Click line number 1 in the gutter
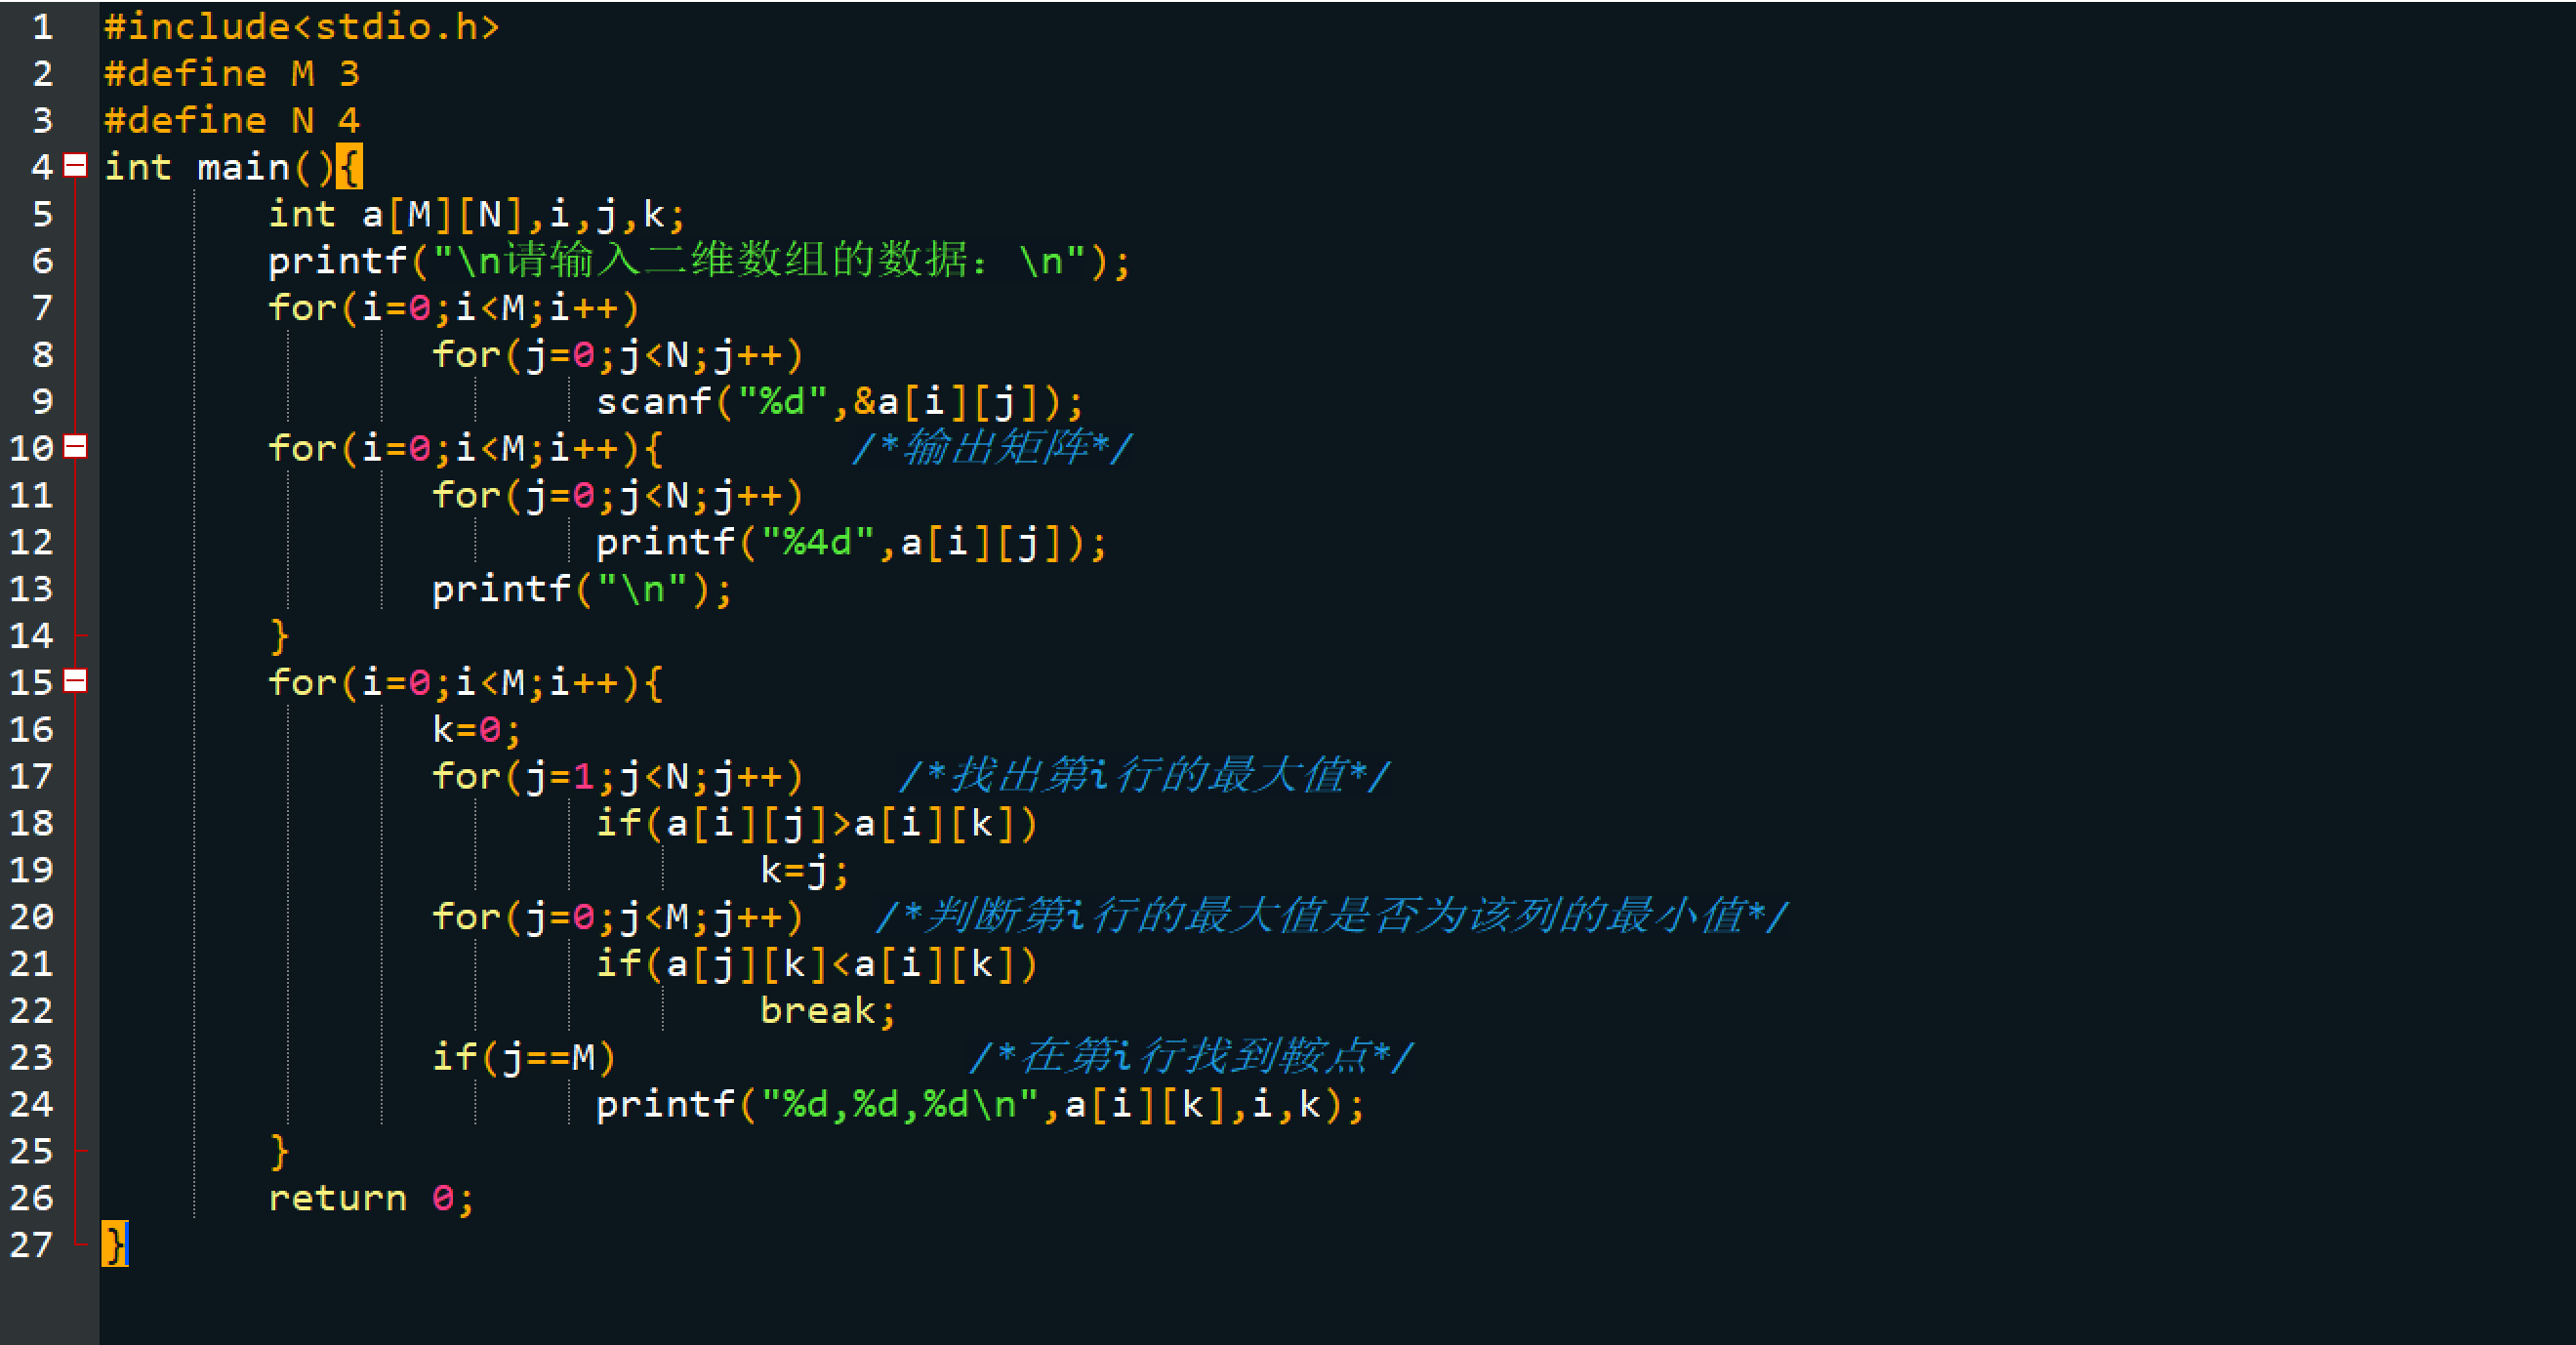 (x=42, y=27)
